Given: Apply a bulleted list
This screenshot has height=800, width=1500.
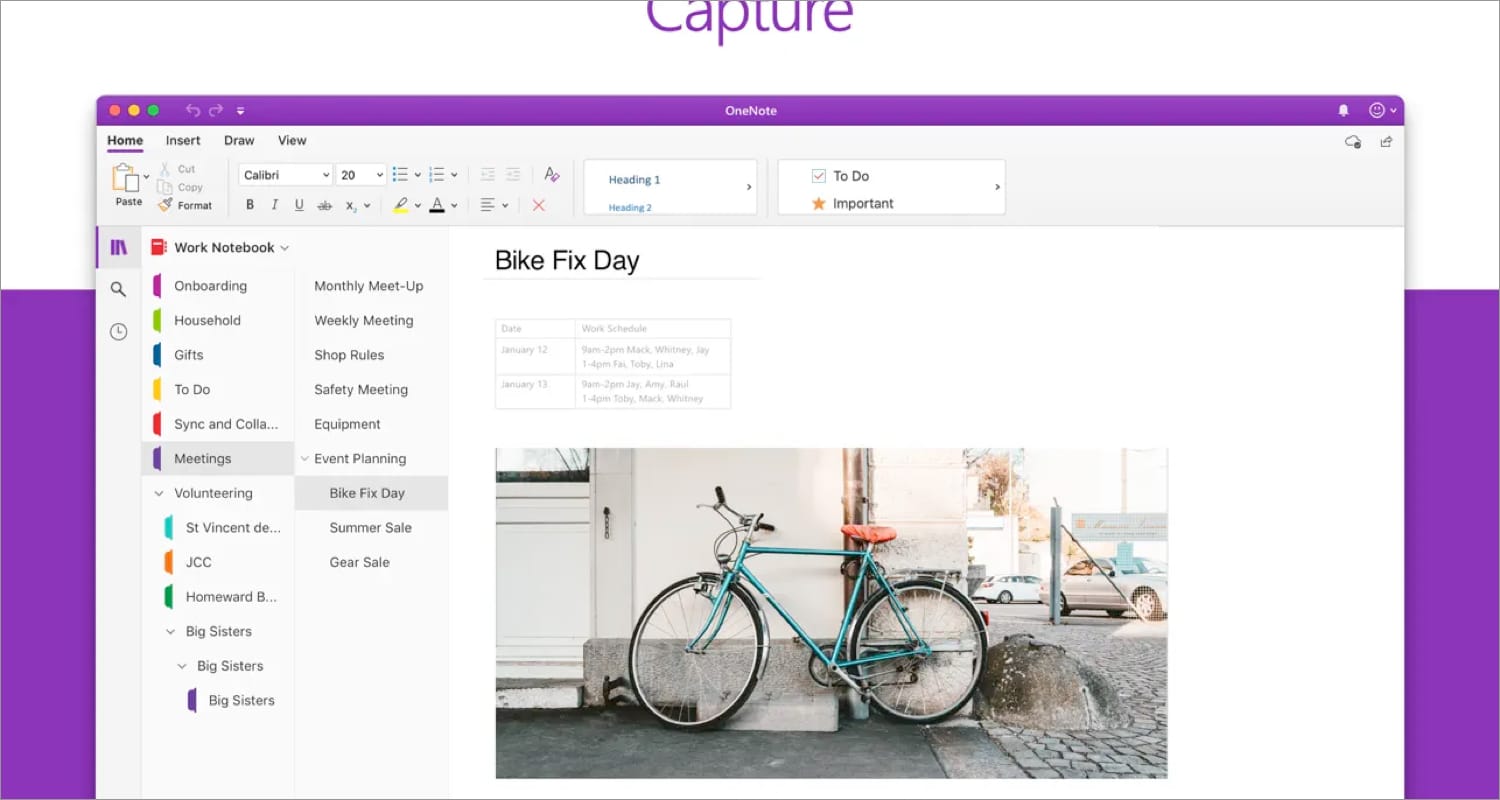Looking at the screenshot, I should pyautogui.click(x=400, y=175).
